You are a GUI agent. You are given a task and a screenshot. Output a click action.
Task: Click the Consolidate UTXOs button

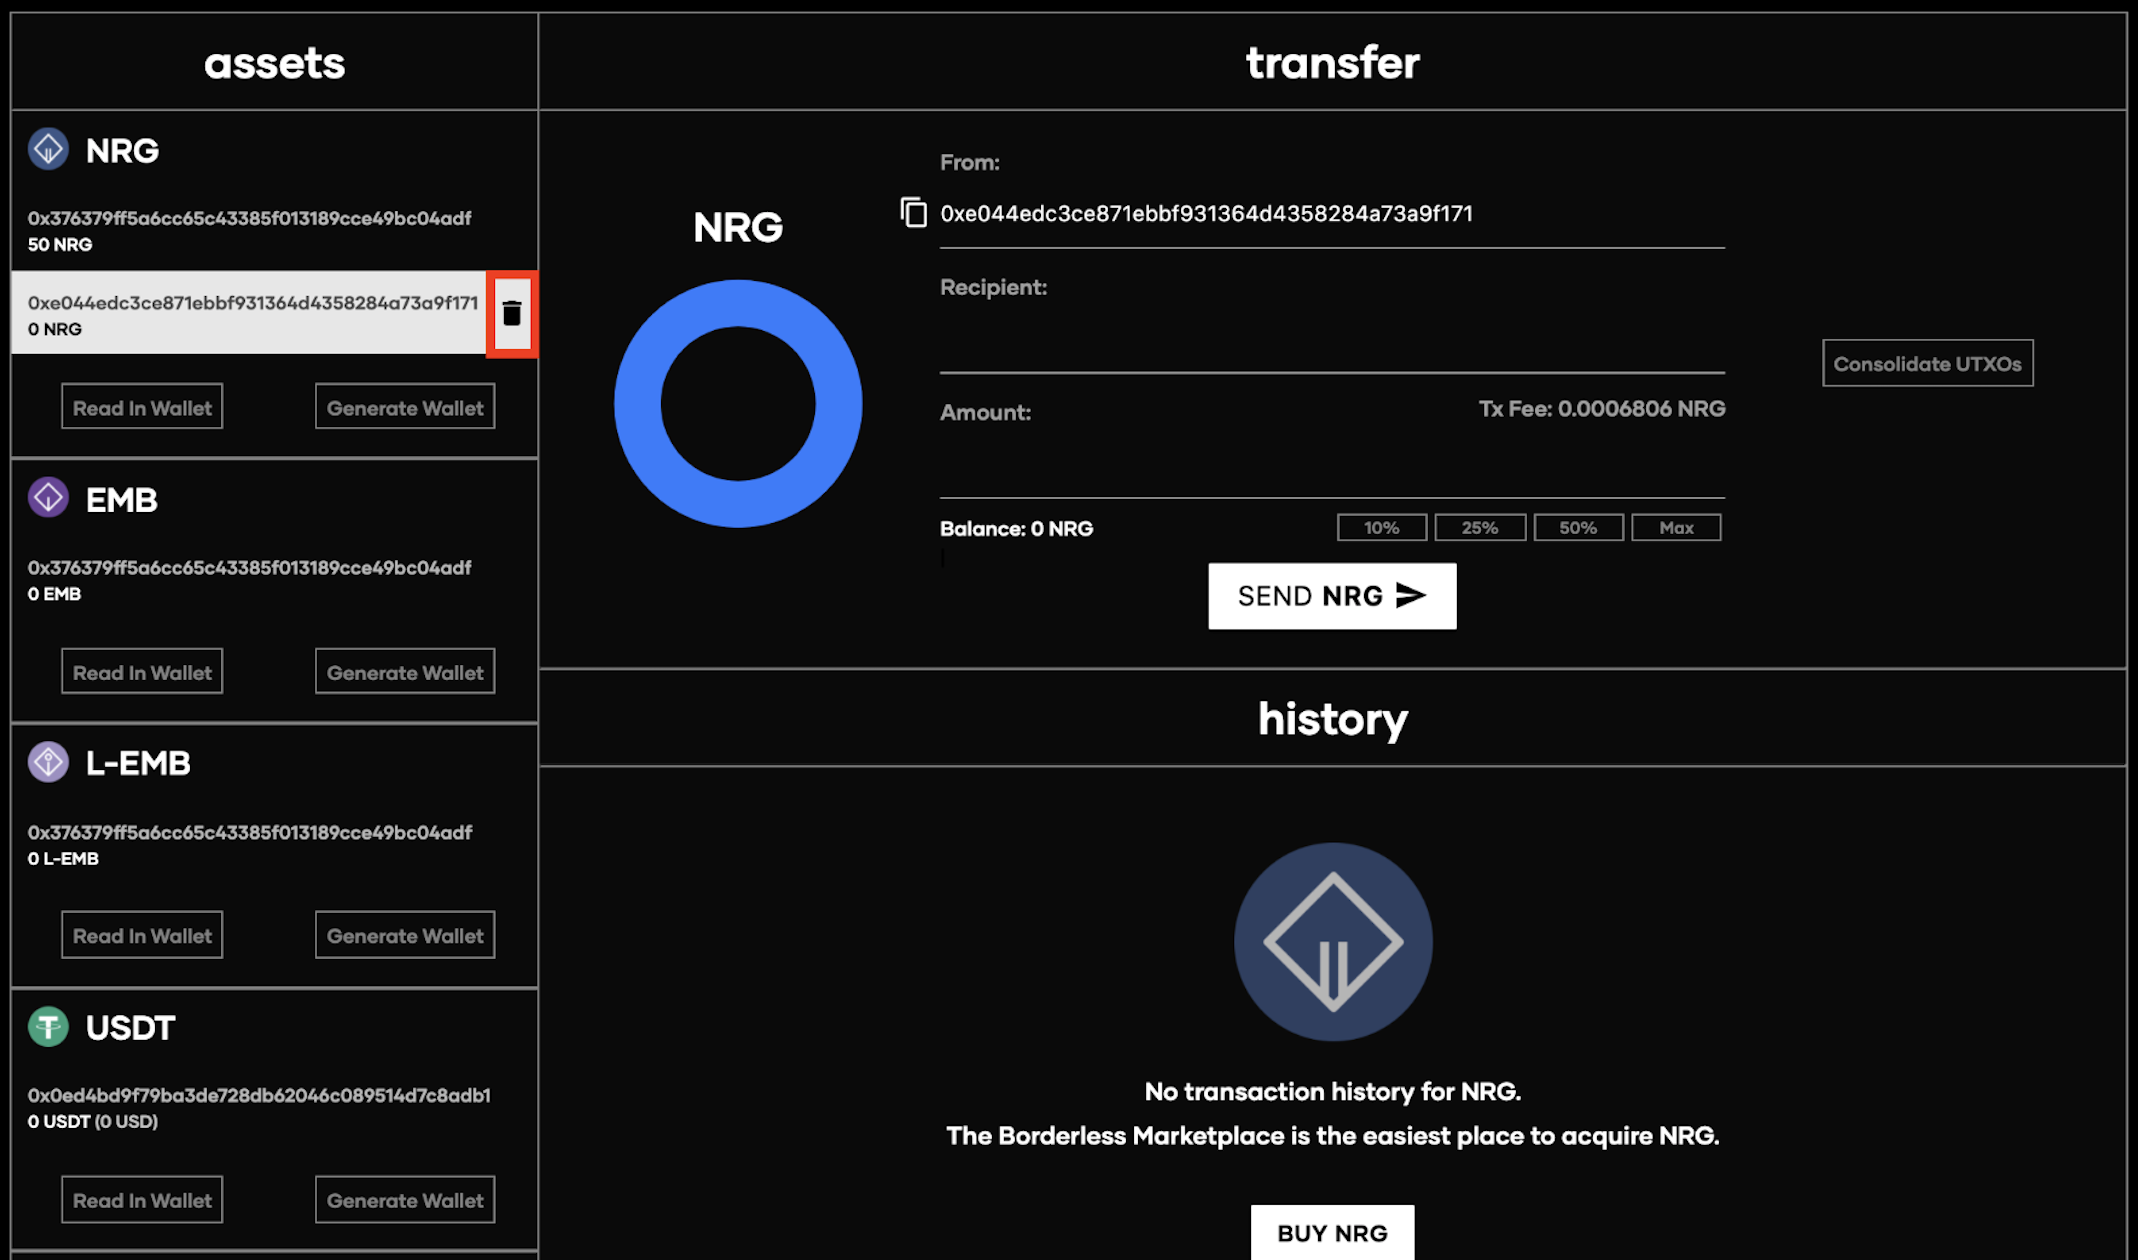click(x=1927, y=364)
